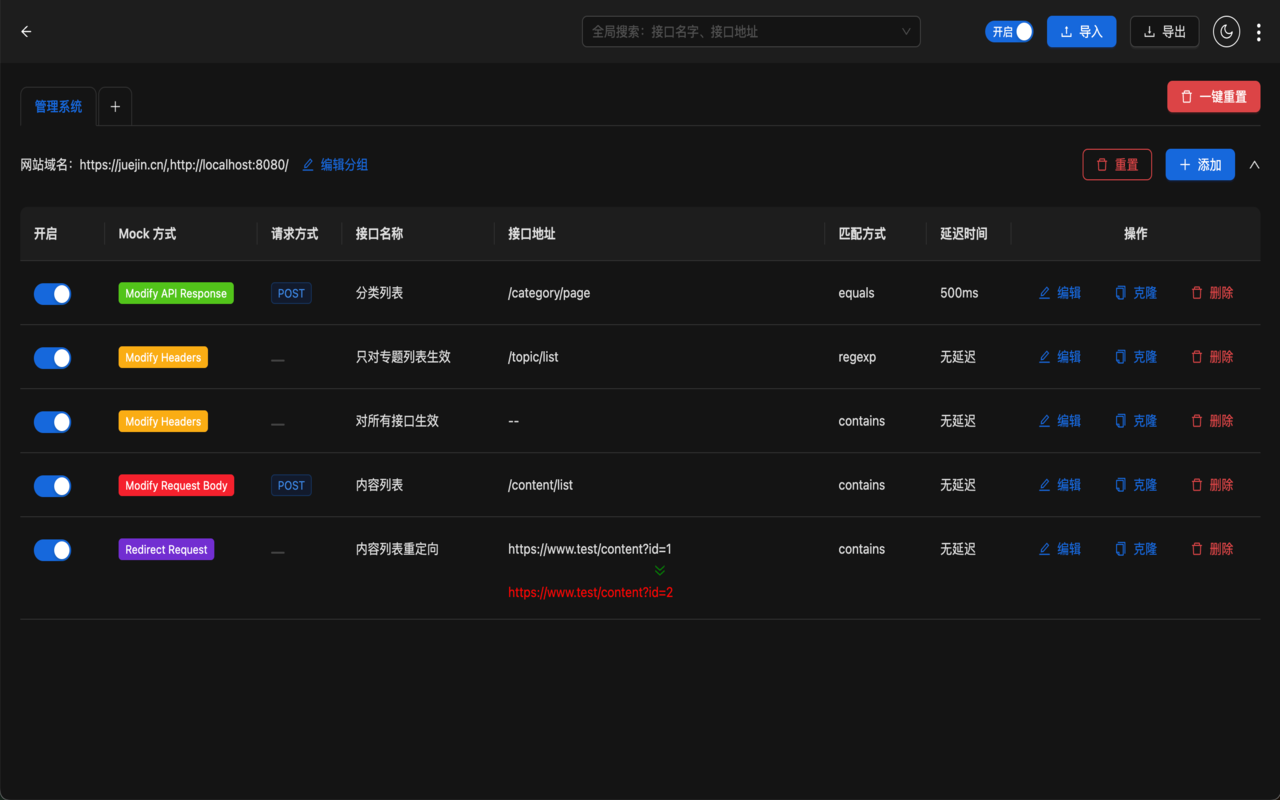
Task: Click the 一键重置 reset button
Action: [x=1213, y=96]
